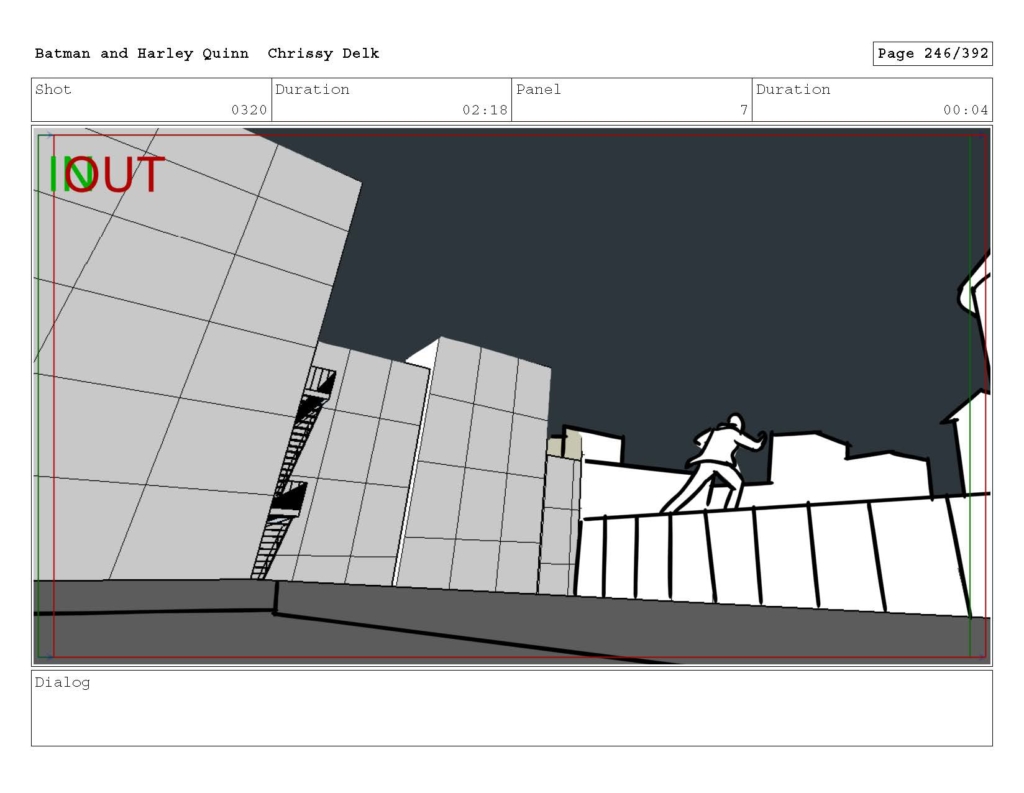Screen dimensions: 1024x793
Task: Click the 'Page 246/392' box
Action: coord(933,54)
